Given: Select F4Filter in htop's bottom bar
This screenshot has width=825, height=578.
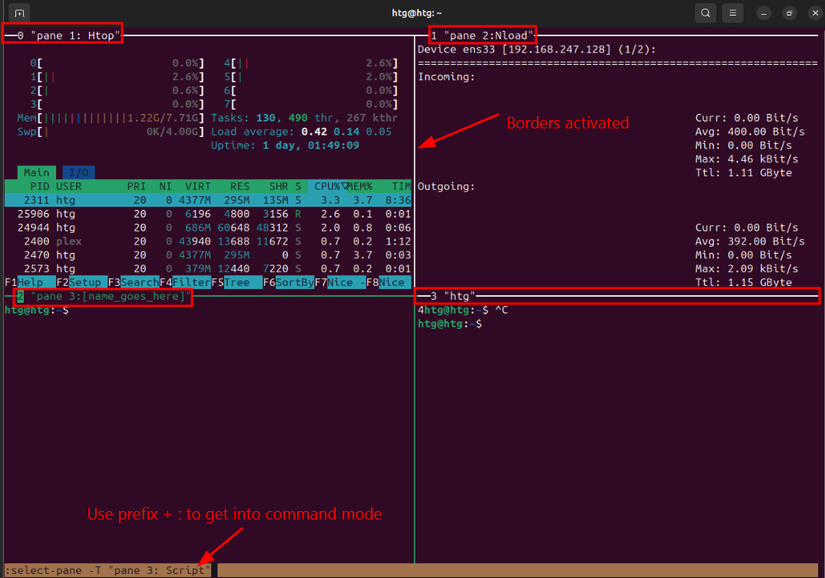Looking at the screenshot, I should (x=185, y=283).
